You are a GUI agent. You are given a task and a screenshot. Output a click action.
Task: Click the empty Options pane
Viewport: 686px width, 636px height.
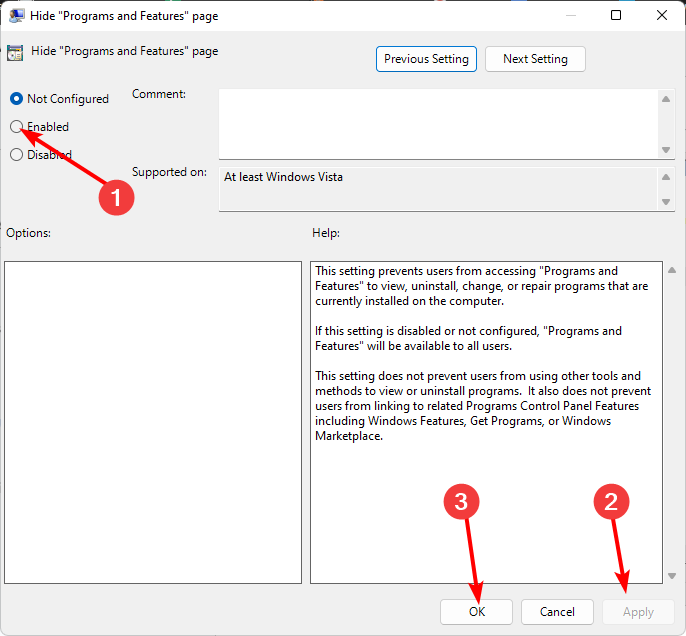(x=153, y=422)
